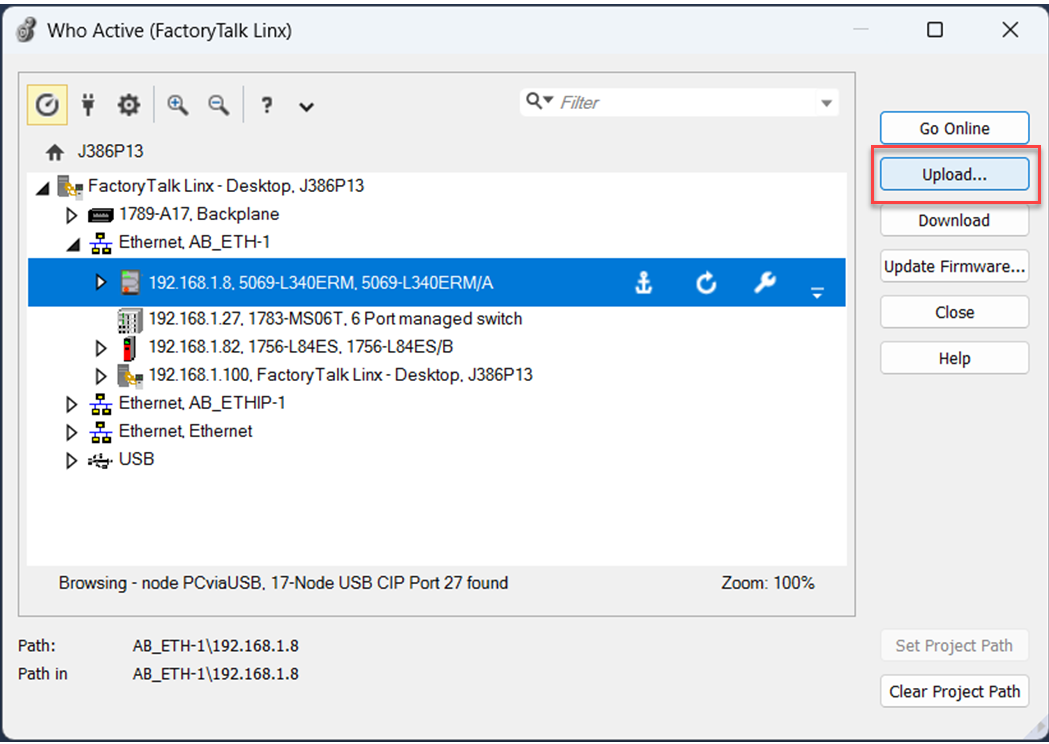This screenshot has height=744, width=1049.
Task: Click the wrench icon on selected controller
Action: click(765, 283)
